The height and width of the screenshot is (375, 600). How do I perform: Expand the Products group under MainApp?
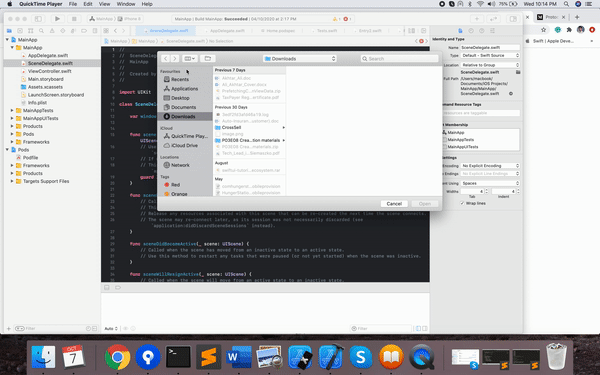point(12,126)
